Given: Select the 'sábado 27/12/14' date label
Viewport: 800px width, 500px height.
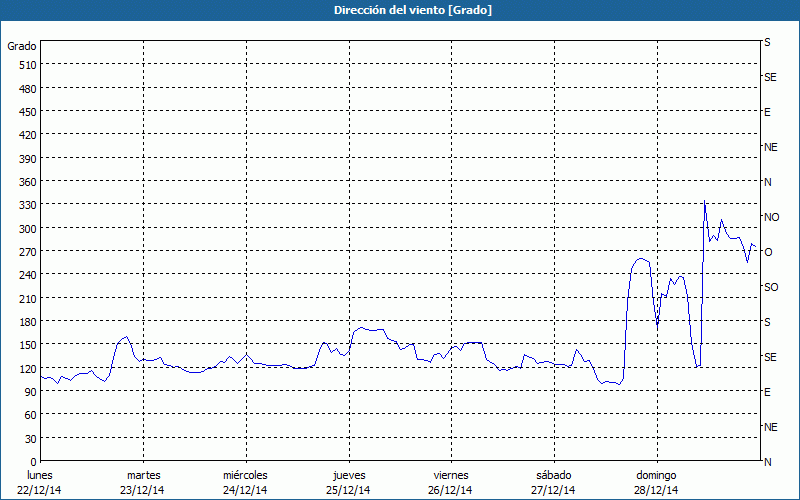Looking at the screenshot, I should click(x=553, y=482).
